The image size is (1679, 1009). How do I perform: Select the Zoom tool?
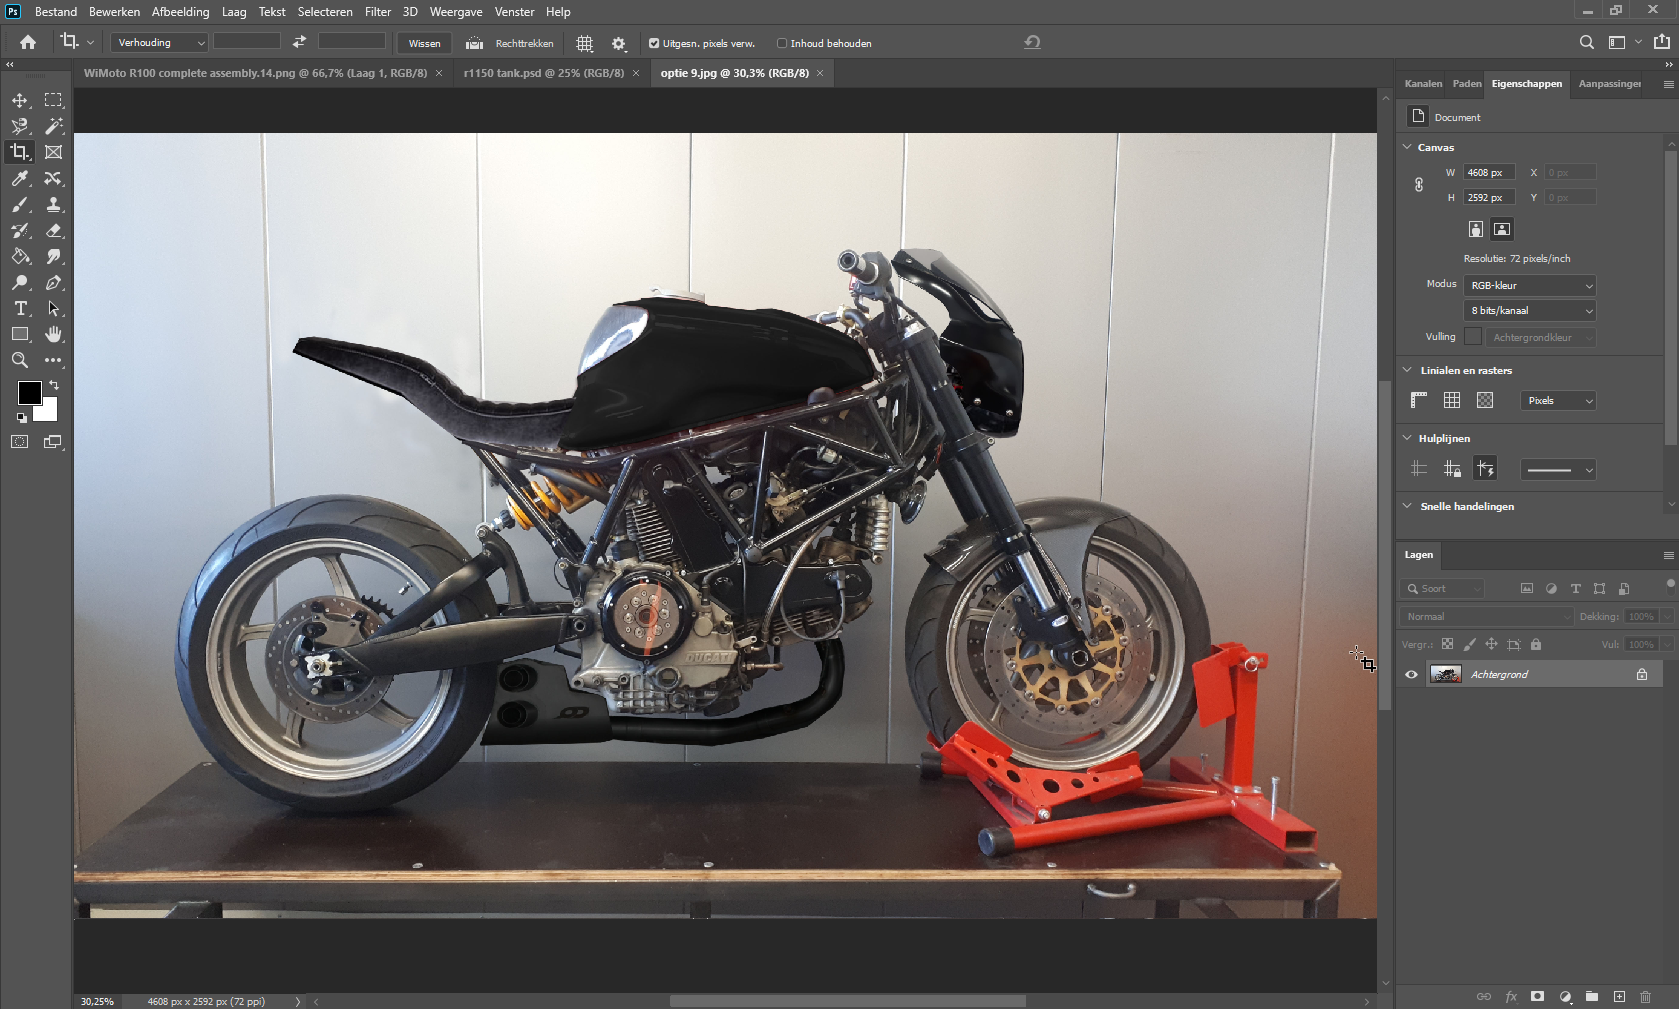[20, 360]
